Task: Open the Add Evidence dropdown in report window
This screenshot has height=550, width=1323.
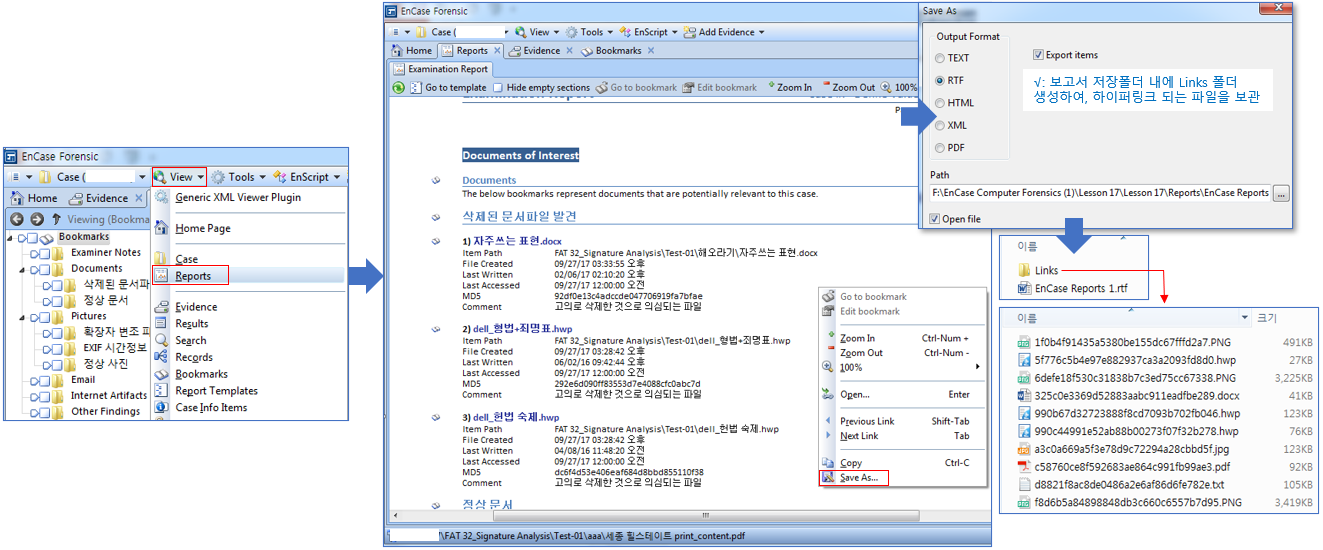Action: pos(726,32)
